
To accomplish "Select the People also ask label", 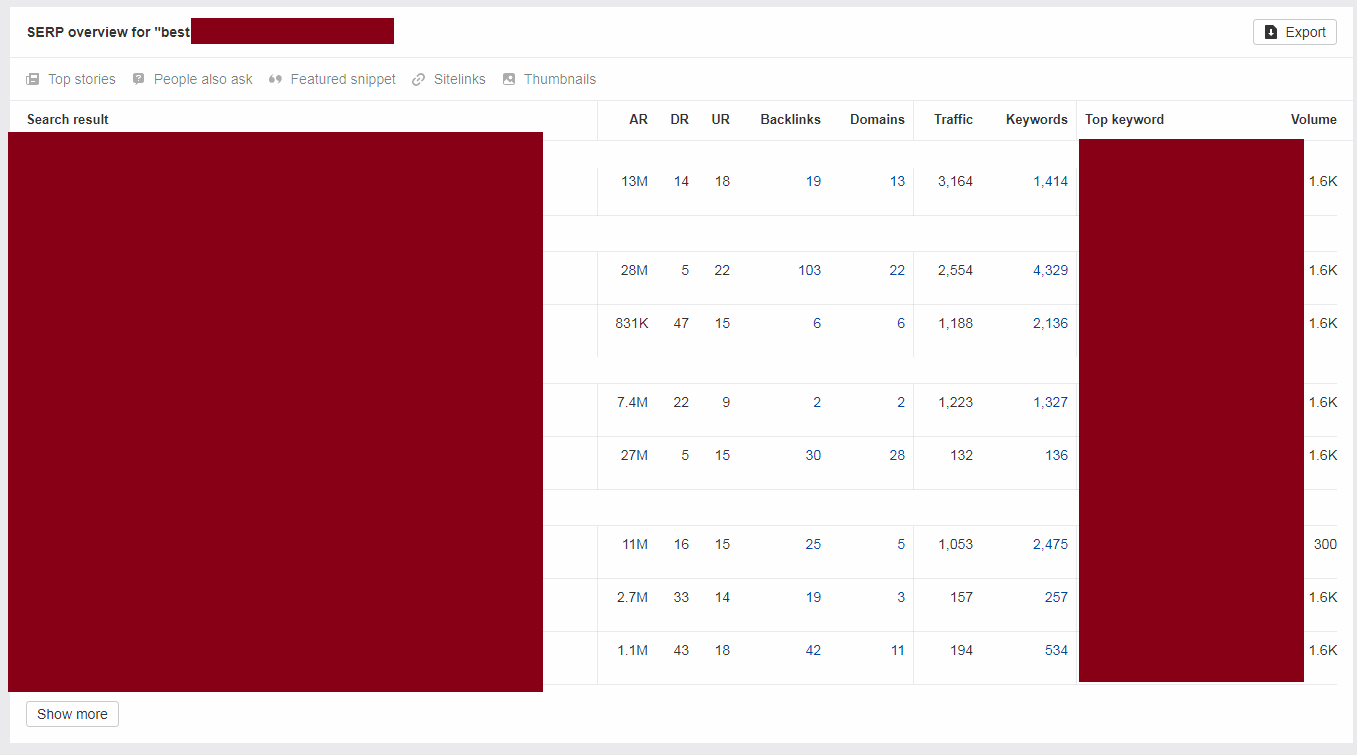I will pos(203,79).
